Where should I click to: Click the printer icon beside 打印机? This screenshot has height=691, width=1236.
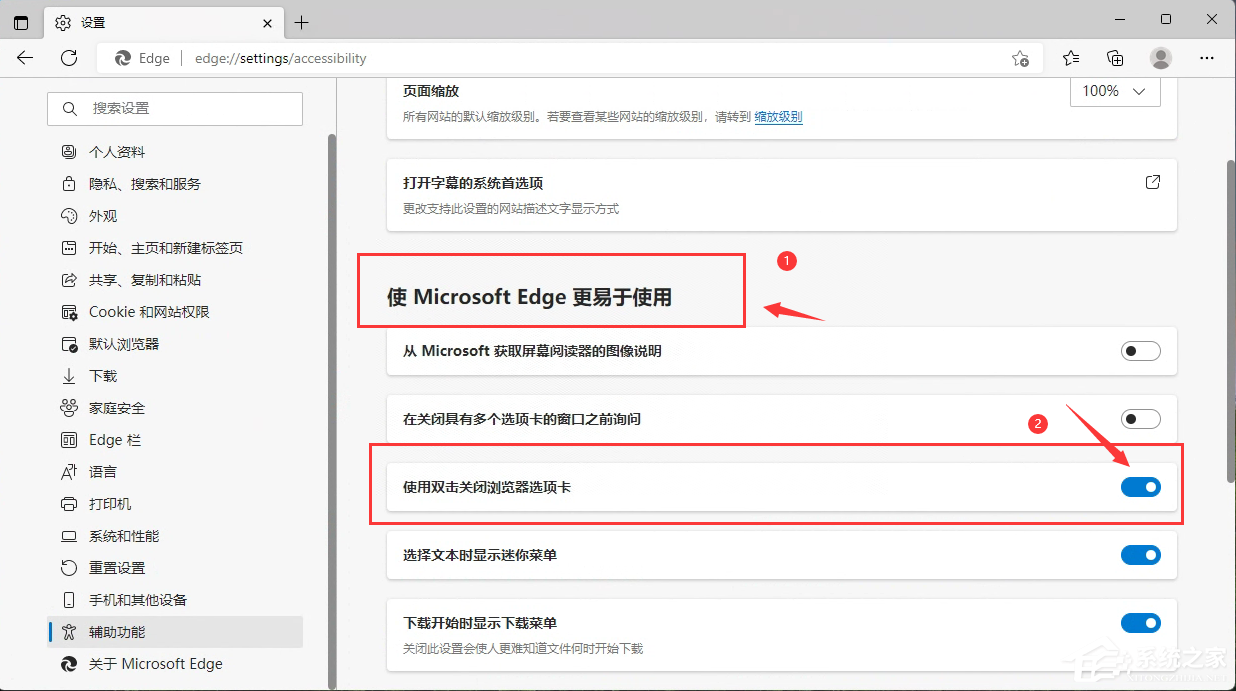[x=69, y=504]
